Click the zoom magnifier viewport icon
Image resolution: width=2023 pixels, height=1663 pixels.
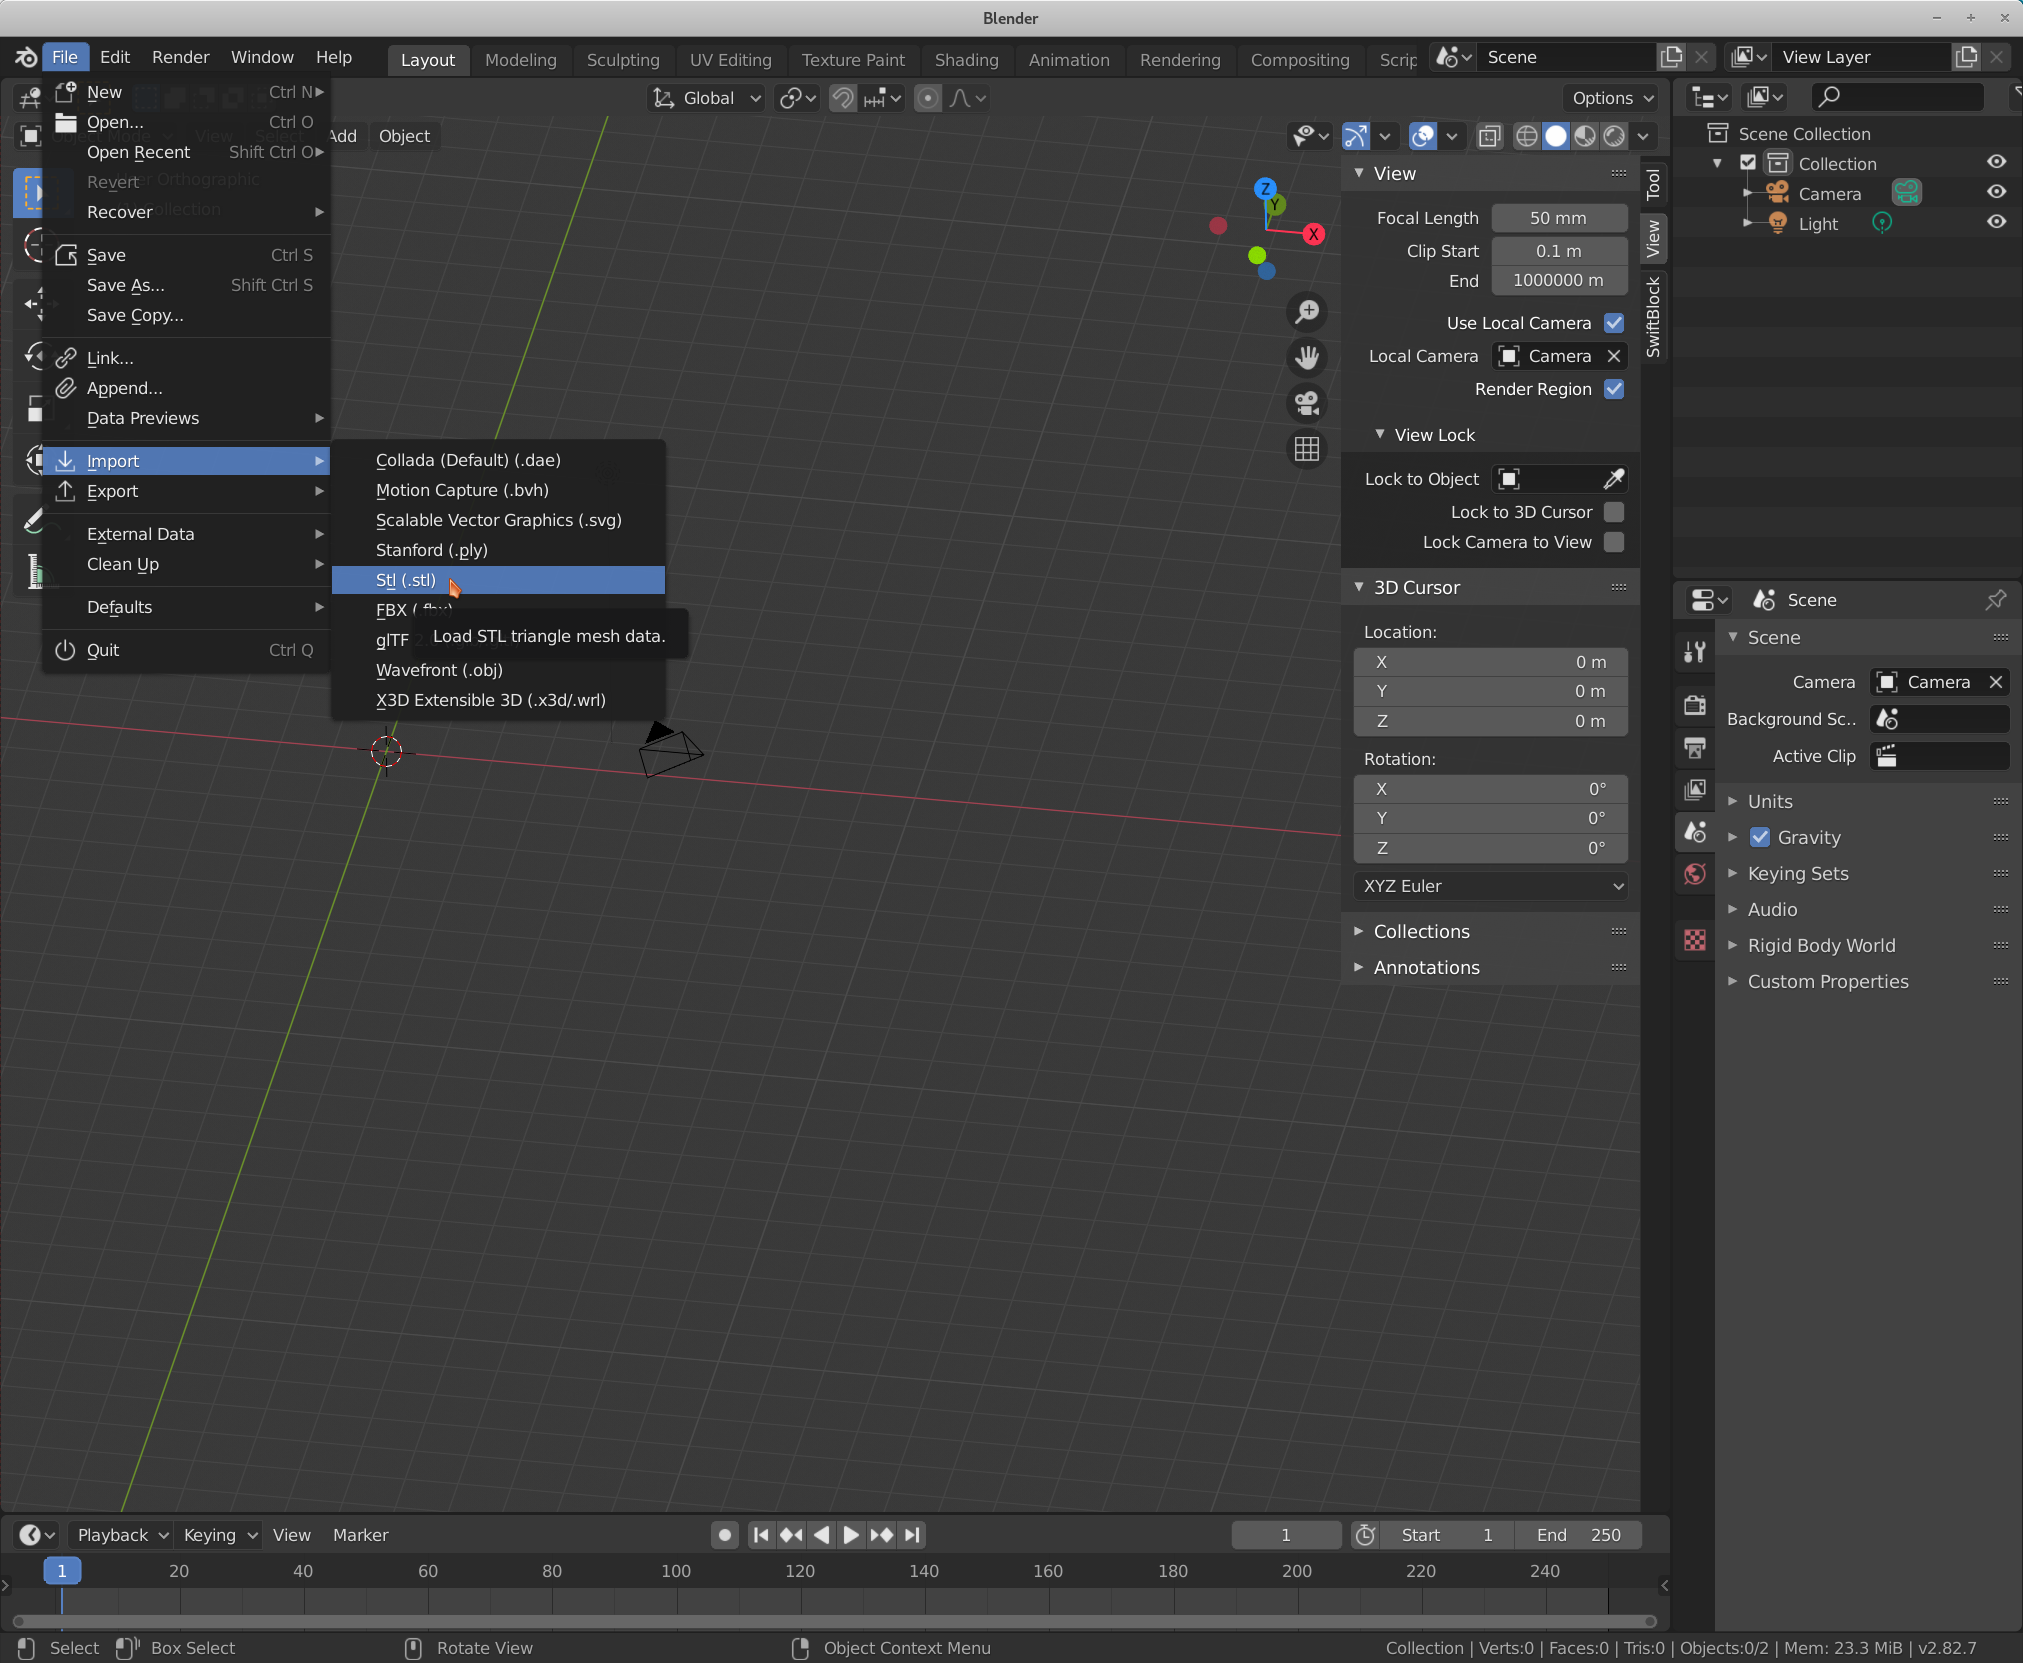1307,312
